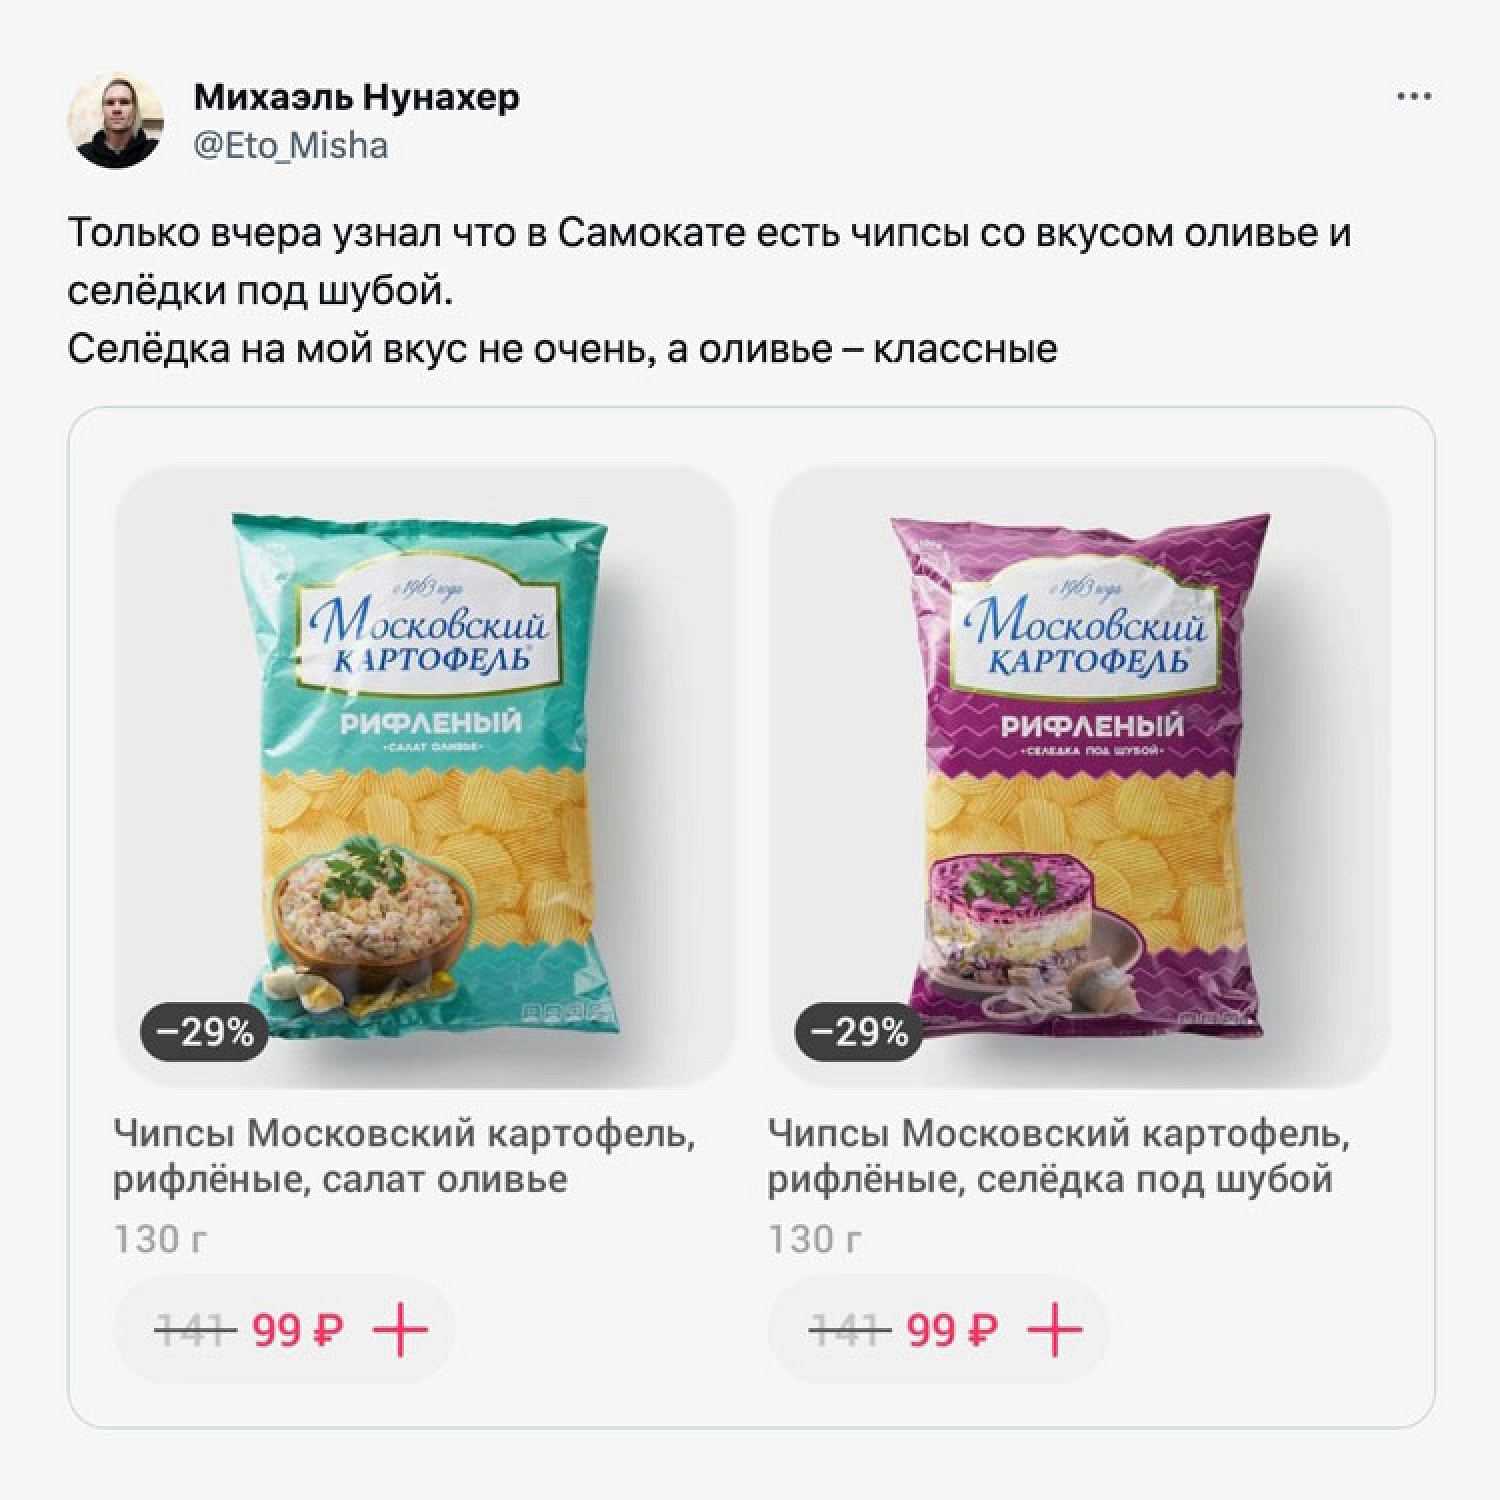Open the purple селёдка под шубой chips image
Image resolution: width=1500 pixels, height=1500 pixels.
[1080, 777]
